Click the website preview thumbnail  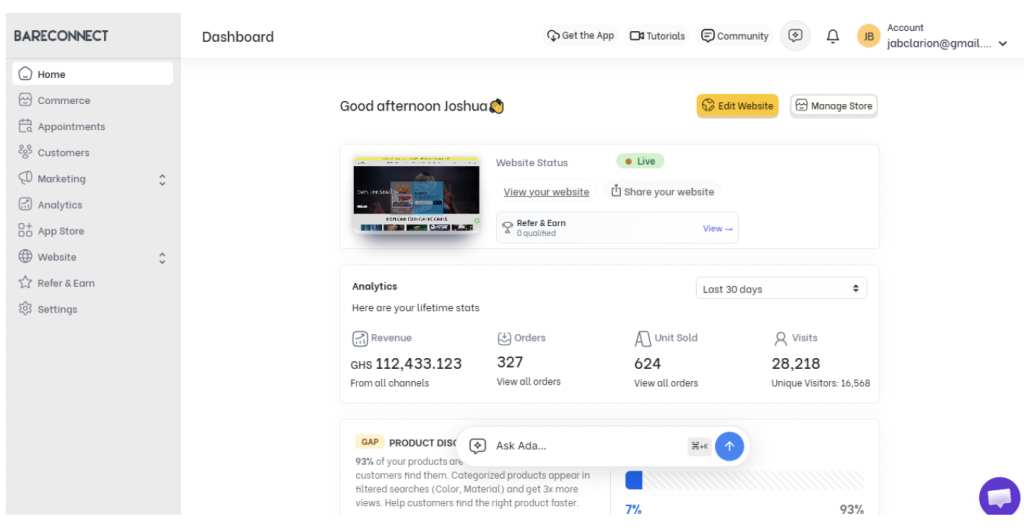point(416,195)
